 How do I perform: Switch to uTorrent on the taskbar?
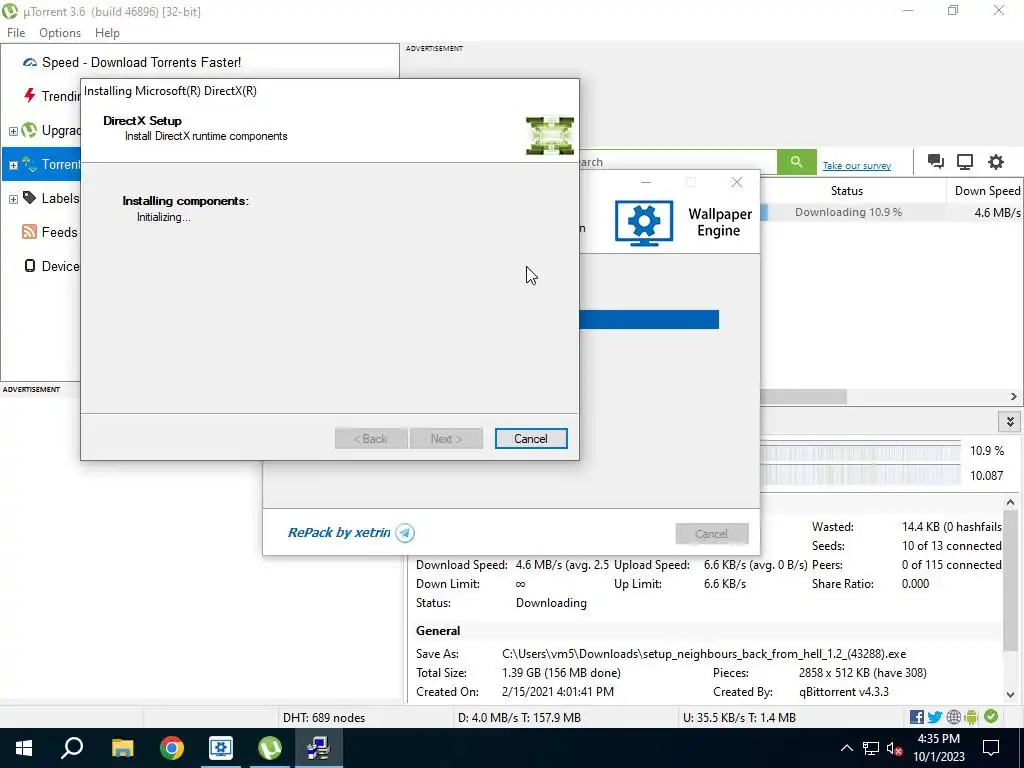click(270, 748)
